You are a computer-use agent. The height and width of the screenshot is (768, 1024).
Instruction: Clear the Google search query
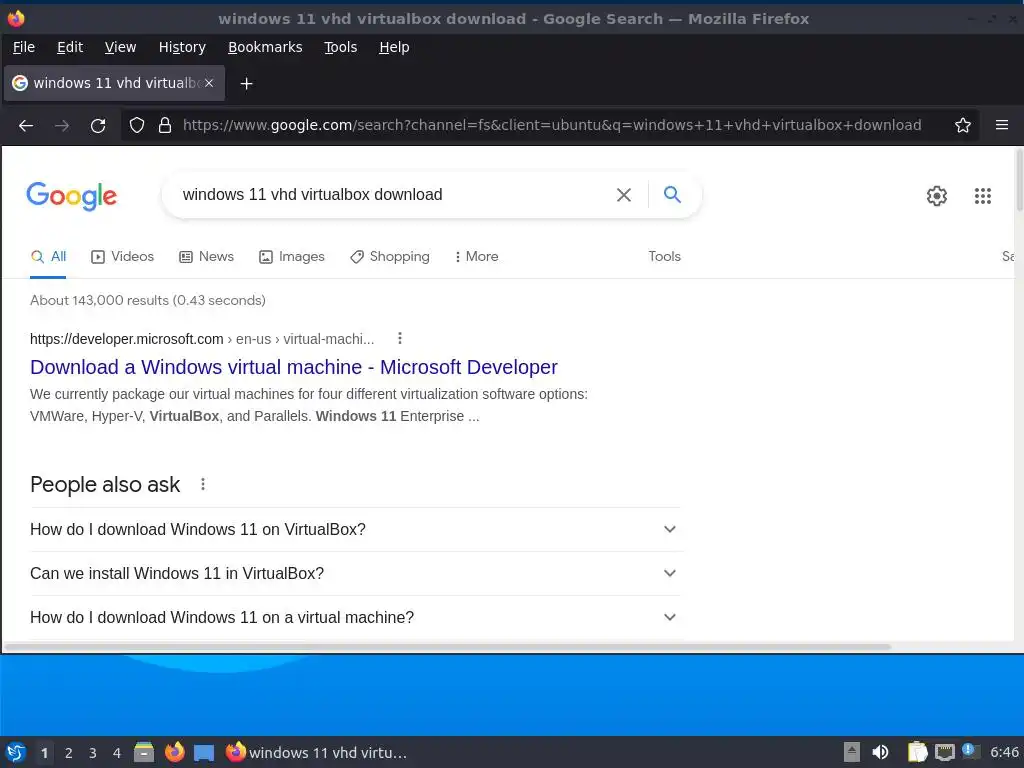(x=624, y=195)
